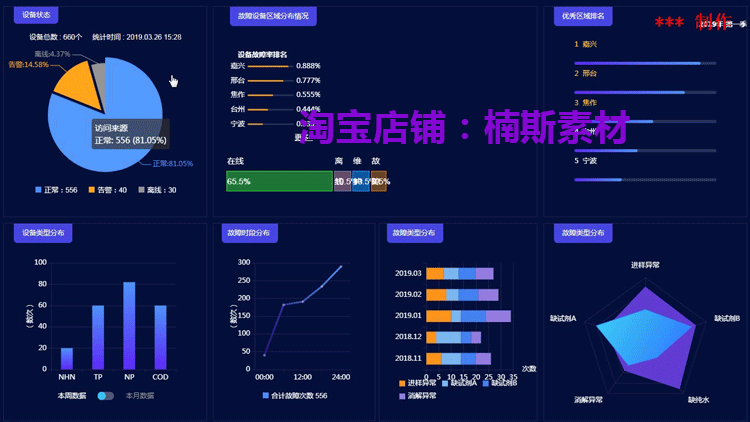Image resolution: width=750 pixels, height=422 pixels.
Task: Click the orange 故 status bar segment
Action: point(379,181)
